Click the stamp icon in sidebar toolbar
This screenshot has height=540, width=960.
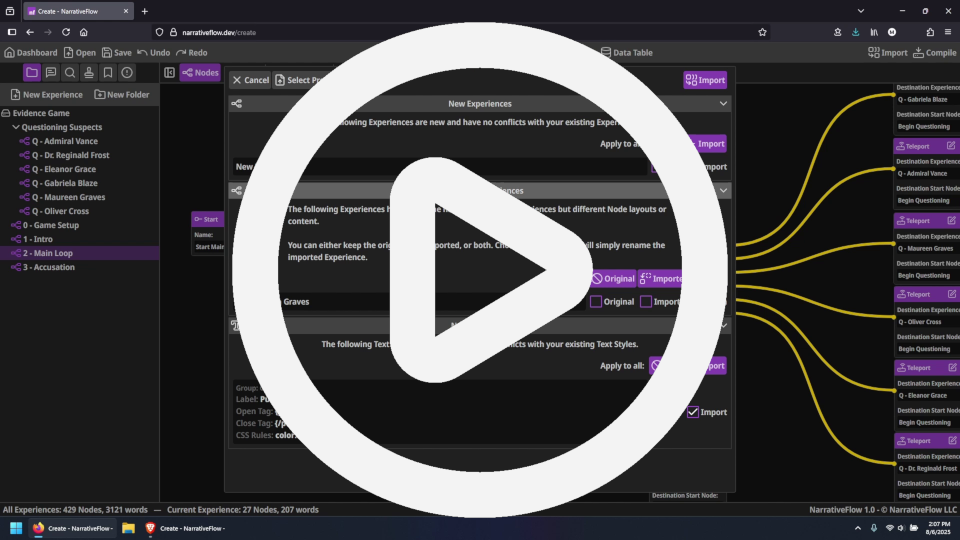[89, 72]
